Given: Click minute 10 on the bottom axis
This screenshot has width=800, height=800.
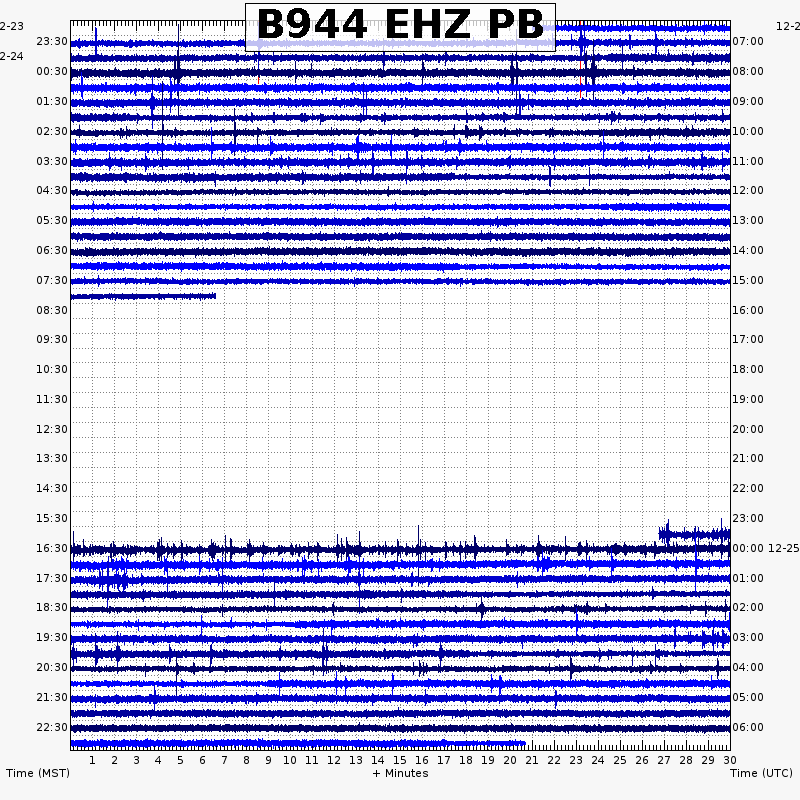Looking at the screenshot, I should (290, 760).
